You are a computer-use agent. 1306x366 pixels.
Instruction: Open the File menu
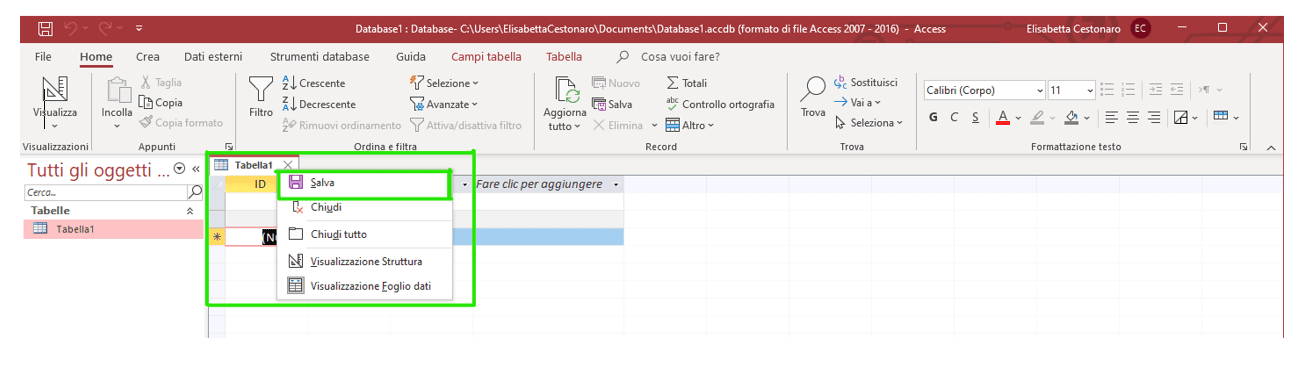(x=43, y=57)
